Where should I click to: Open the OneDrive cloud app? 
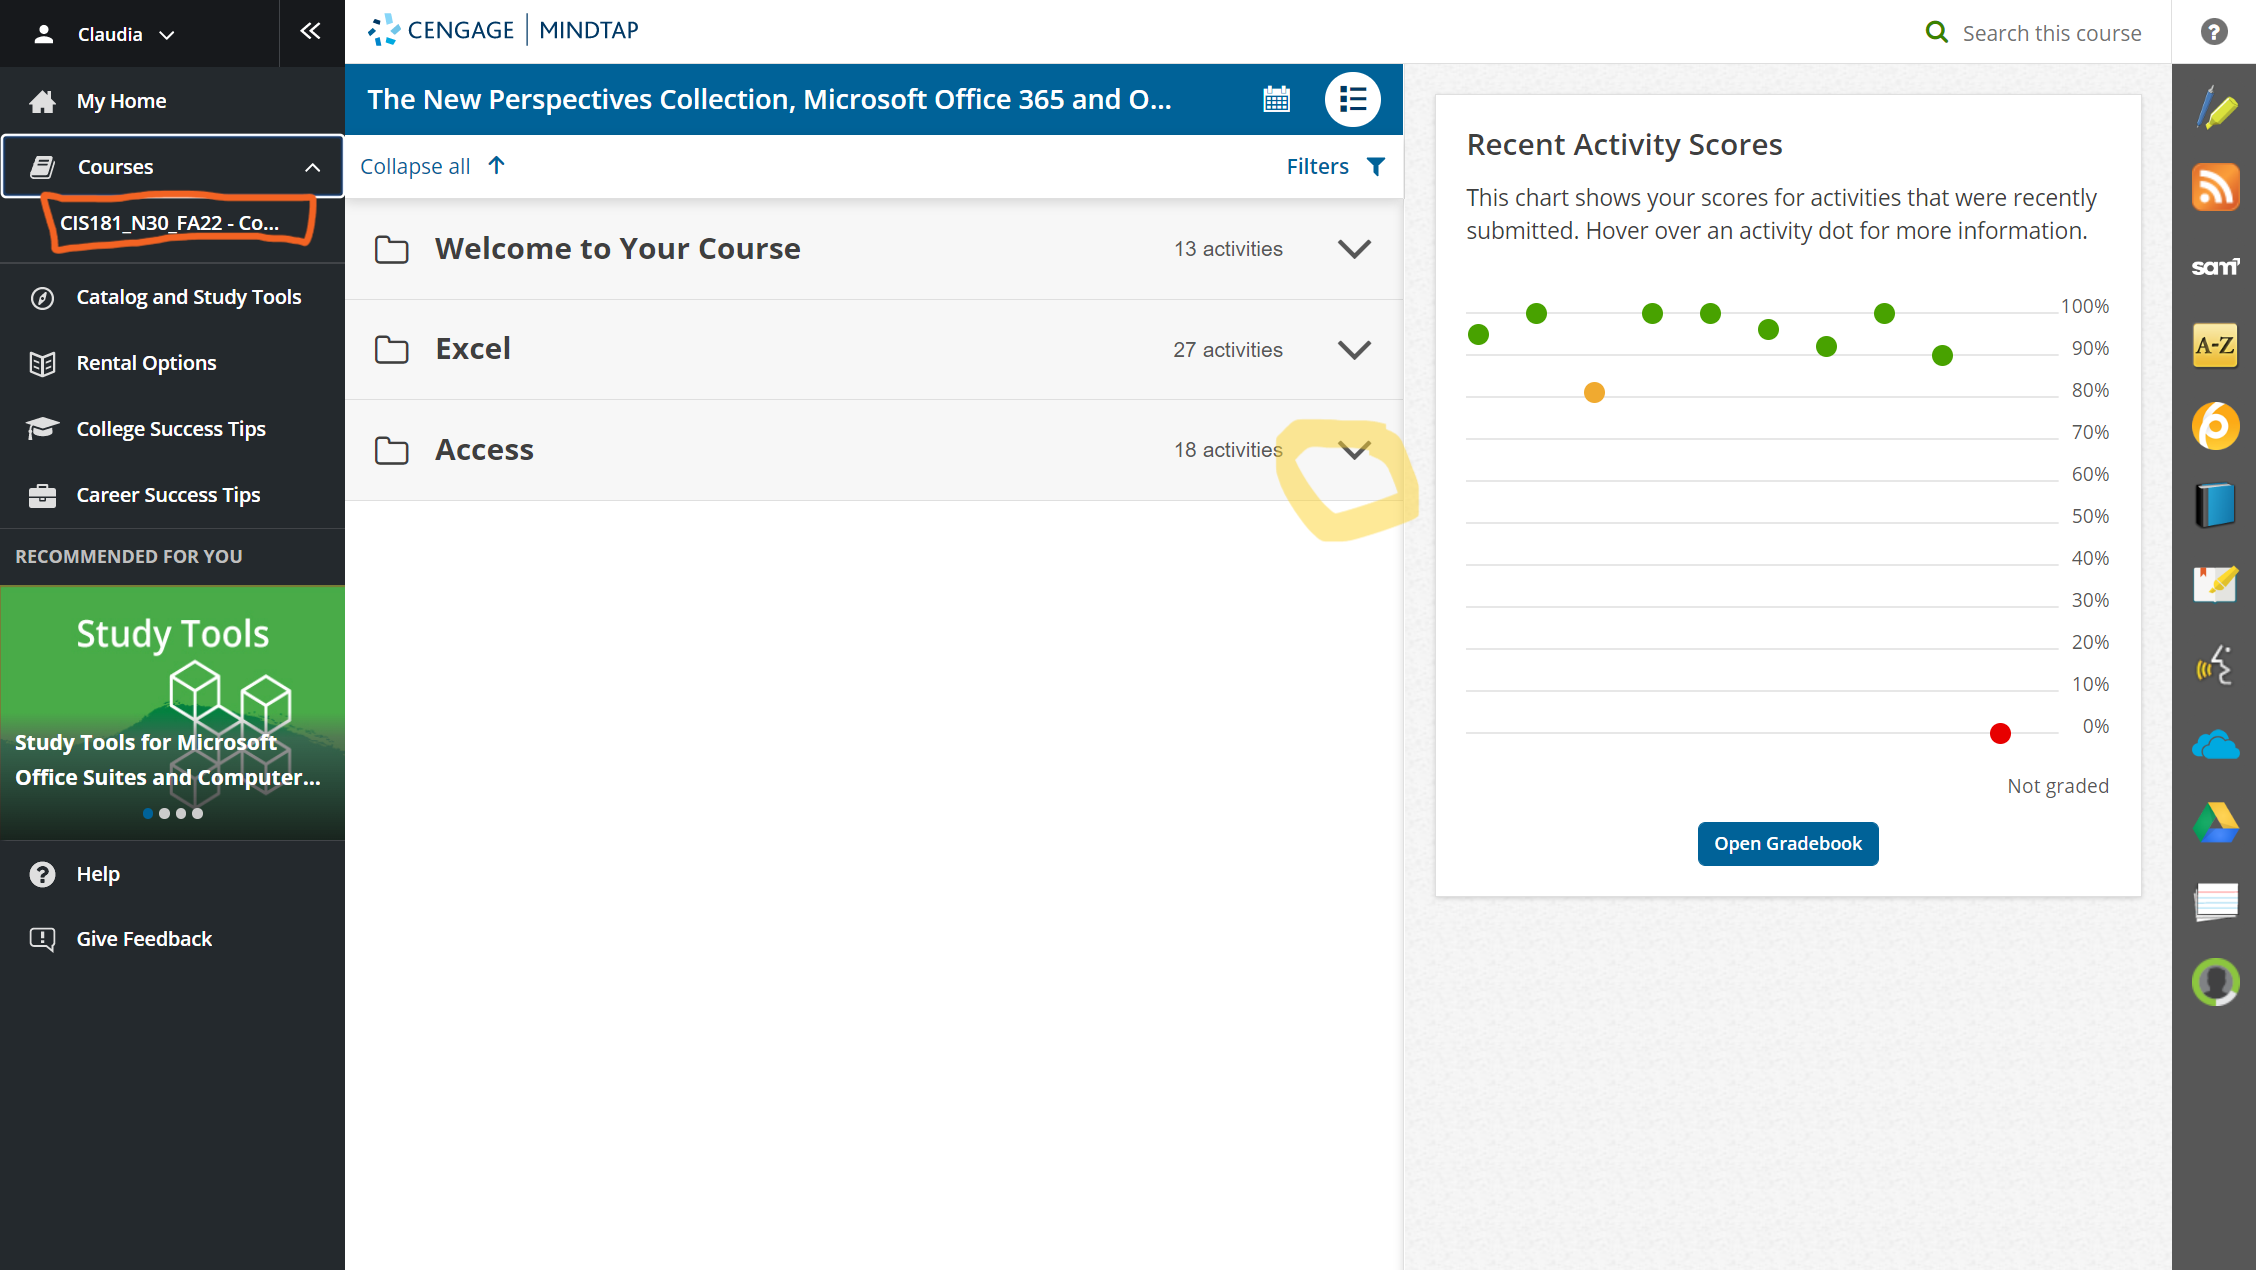click(2215, 745)
